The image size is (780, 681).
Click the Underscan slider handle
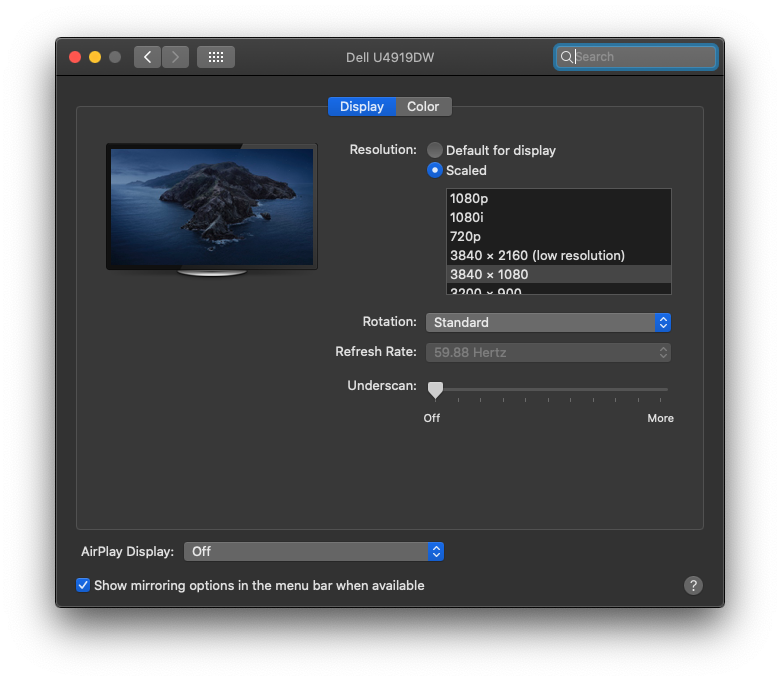[435, 390]
